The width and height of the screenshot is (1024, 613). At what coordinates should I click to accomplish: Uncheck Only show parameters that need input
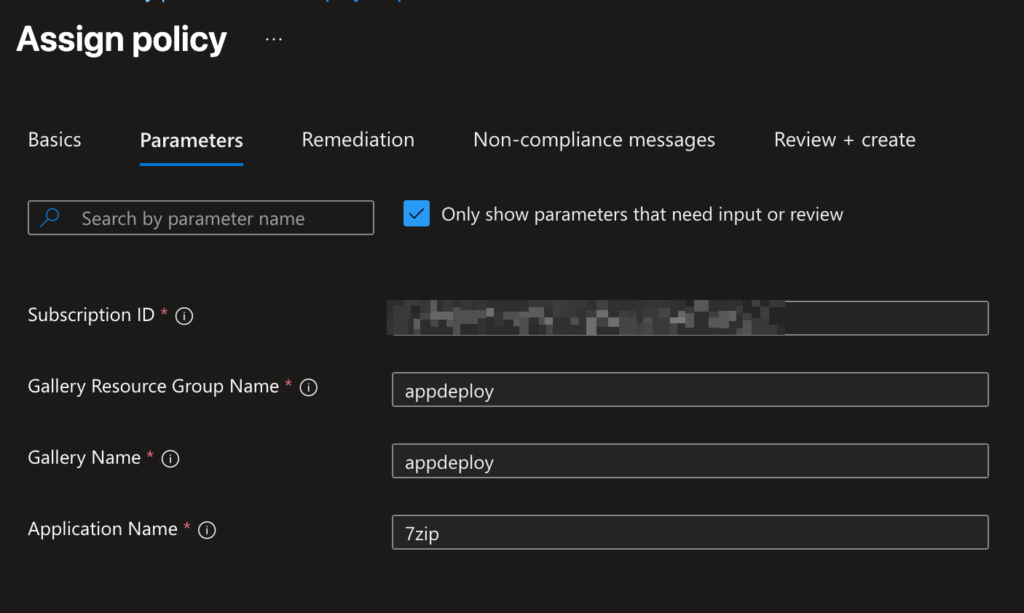(416, 214)
